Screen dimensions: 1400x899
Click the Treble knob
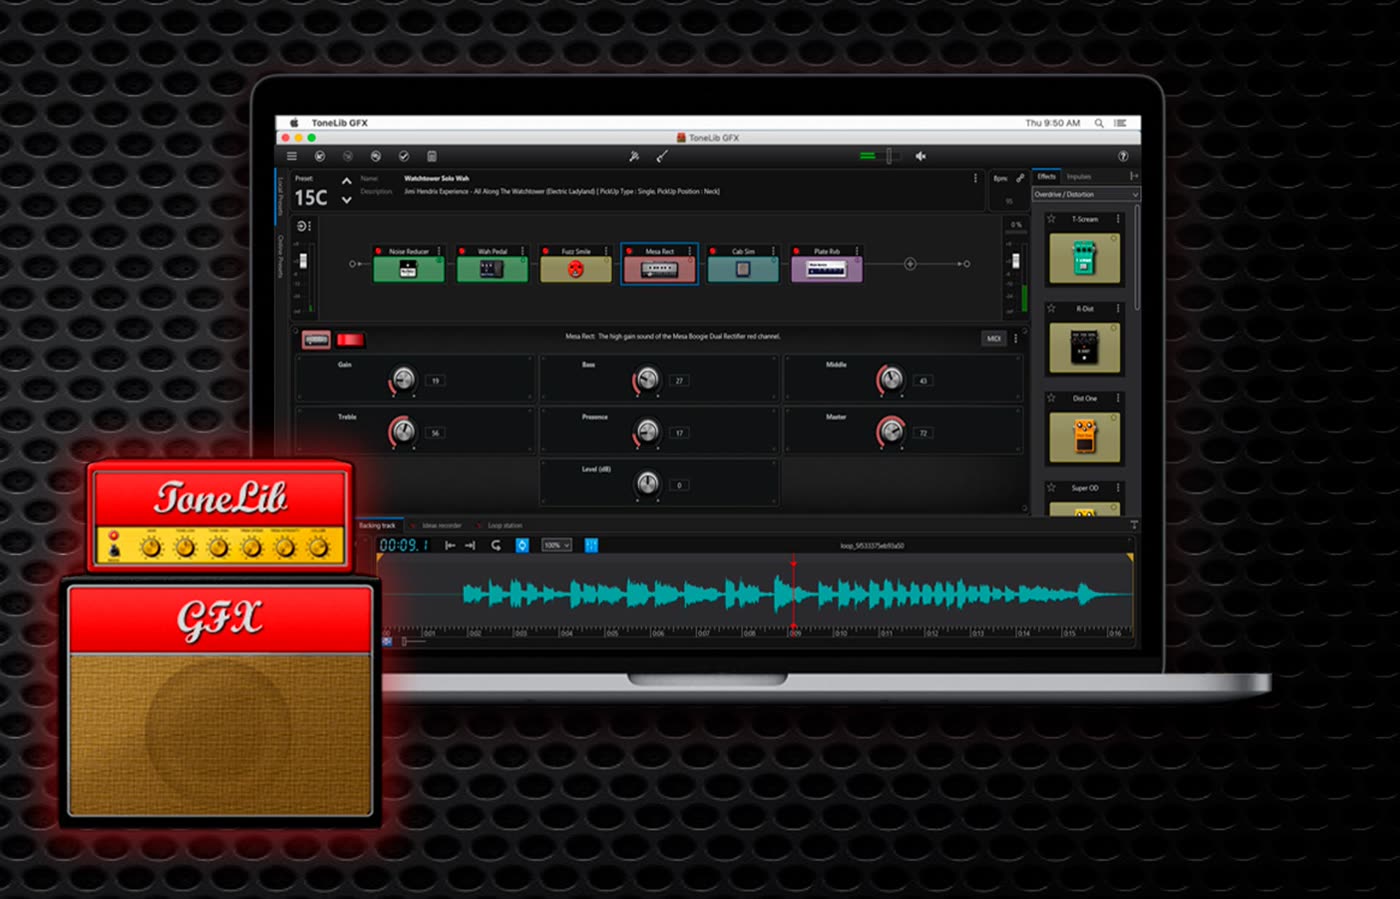coord(403,431)
